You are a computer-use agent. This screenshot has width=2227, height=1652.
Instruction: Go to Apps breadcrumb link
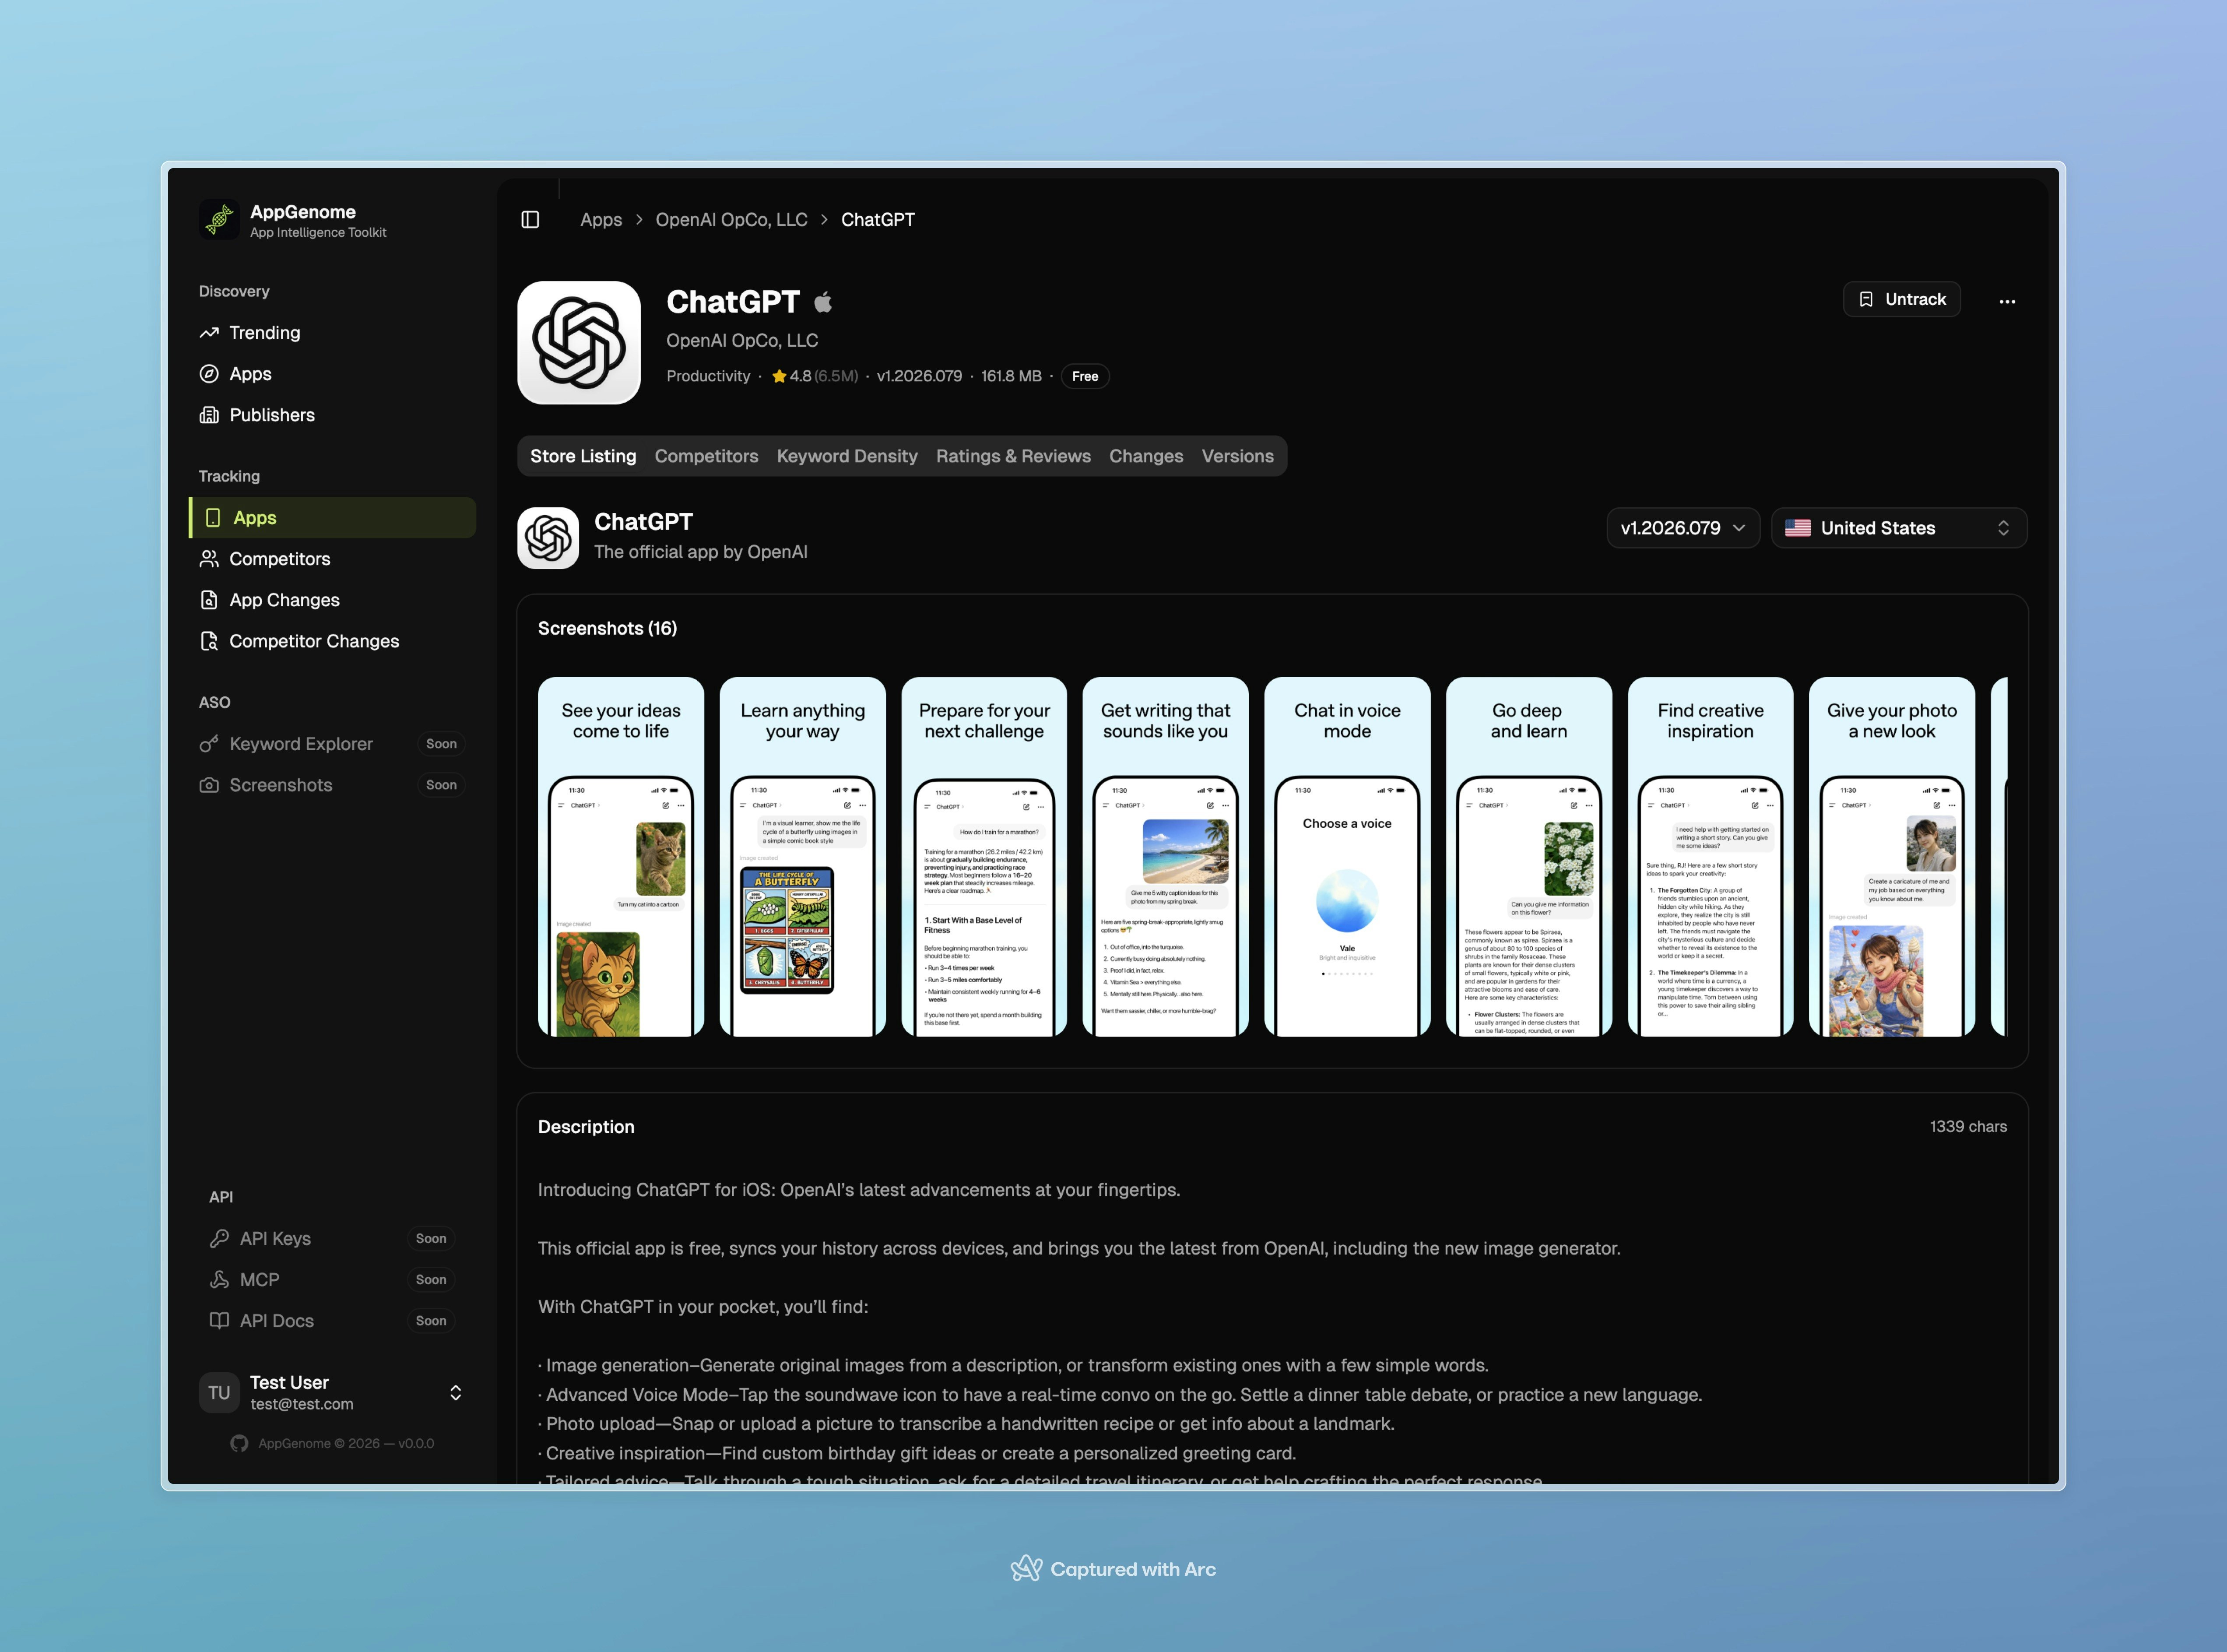coord(601,220)
